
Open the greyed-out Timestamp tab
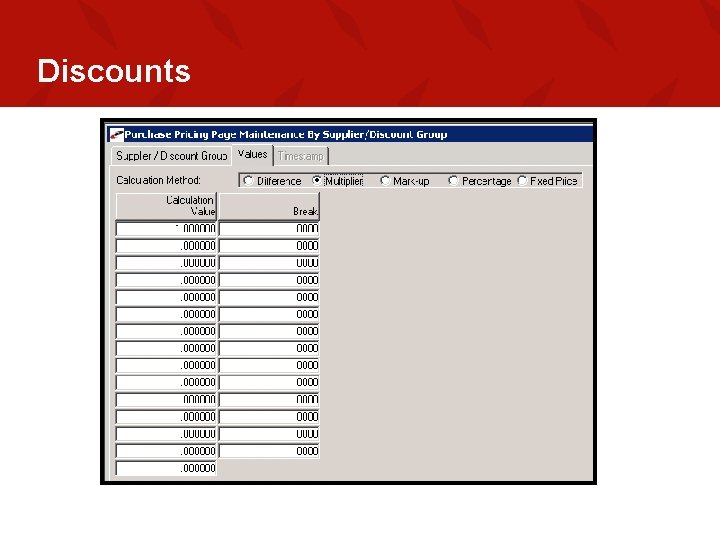pos(301,156)
